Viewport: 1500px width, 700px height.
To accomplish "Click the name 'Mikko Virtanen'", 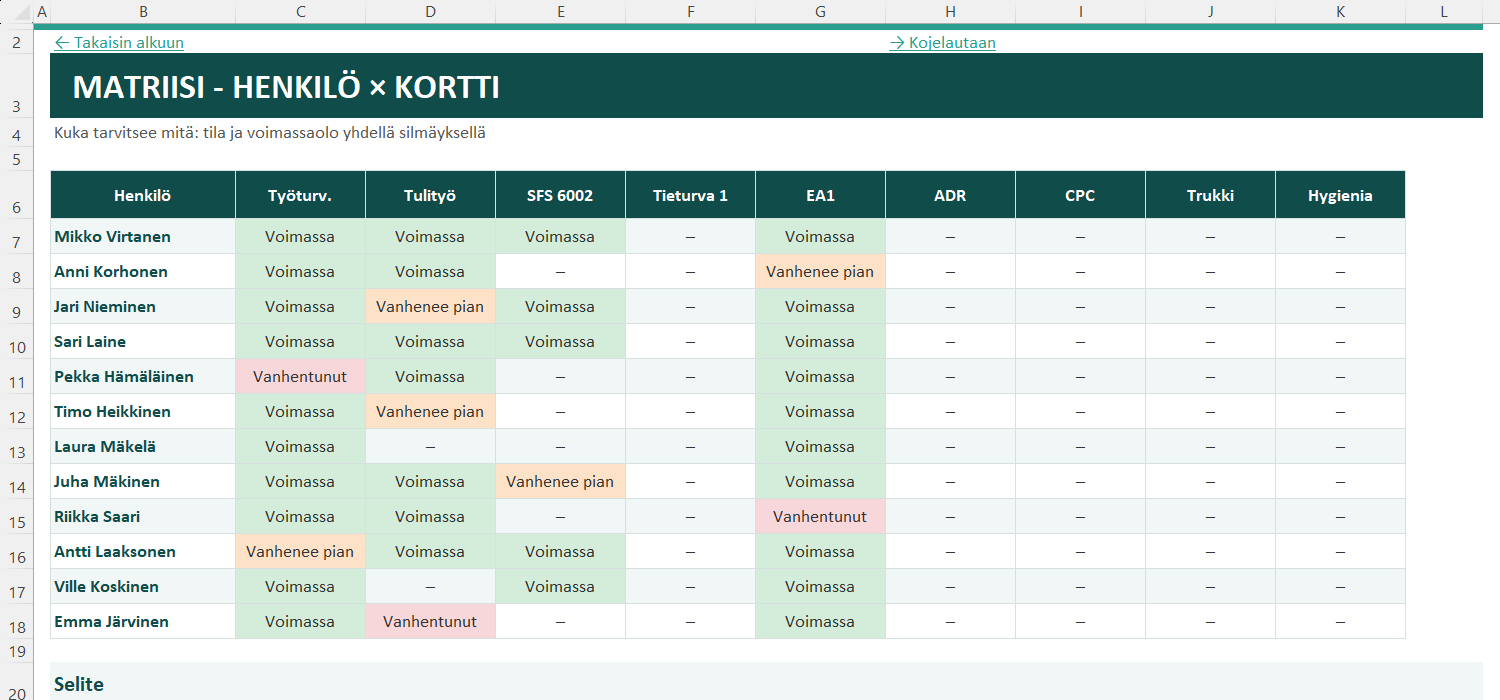I will [x=112, y=237].
